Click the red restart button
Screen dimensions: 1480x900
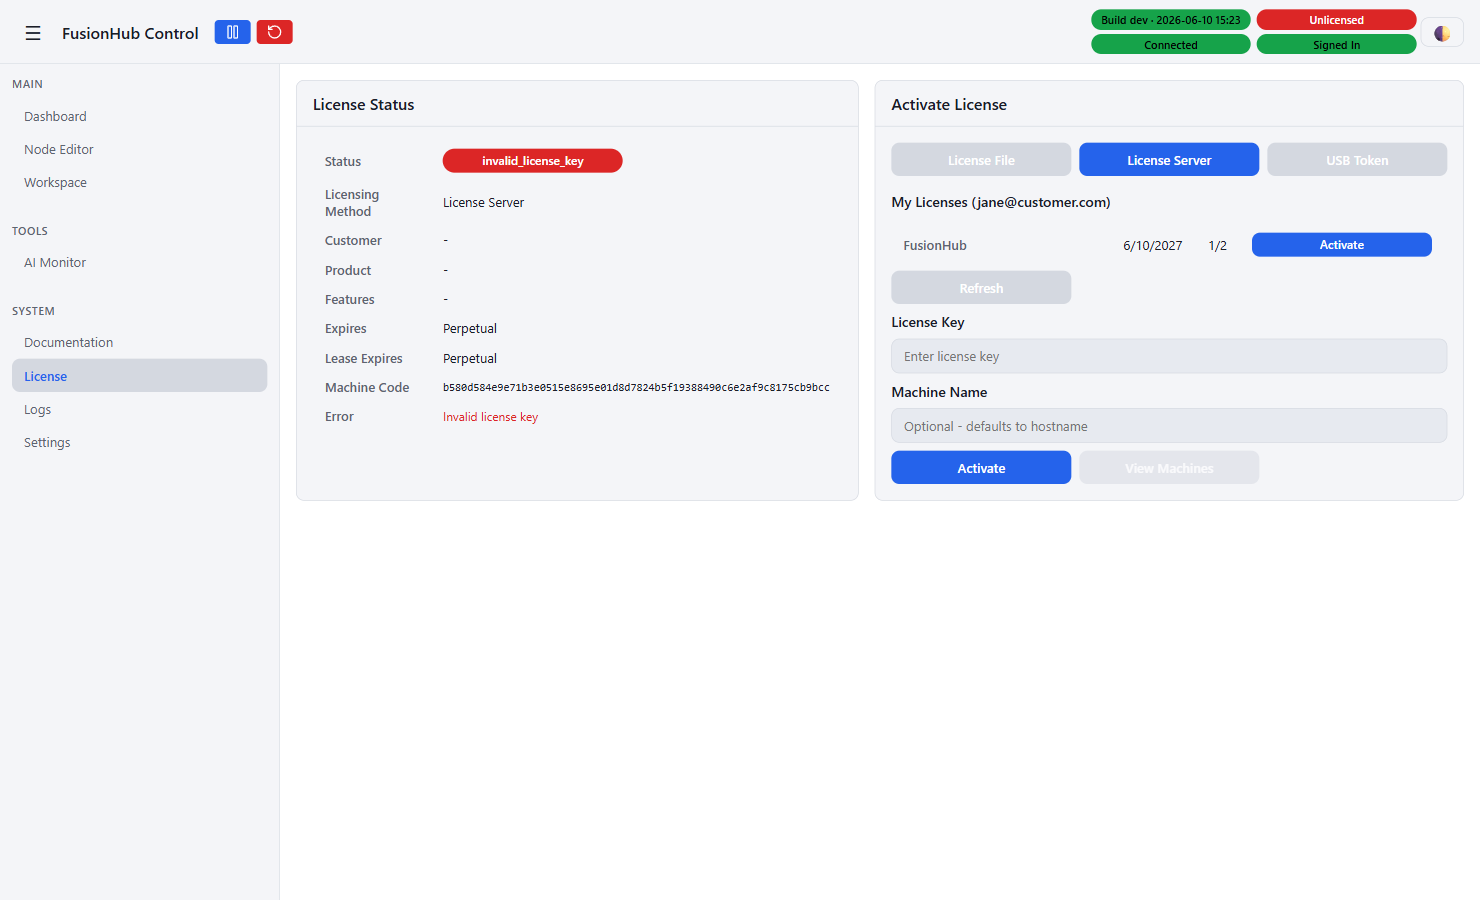click(274, 32)
